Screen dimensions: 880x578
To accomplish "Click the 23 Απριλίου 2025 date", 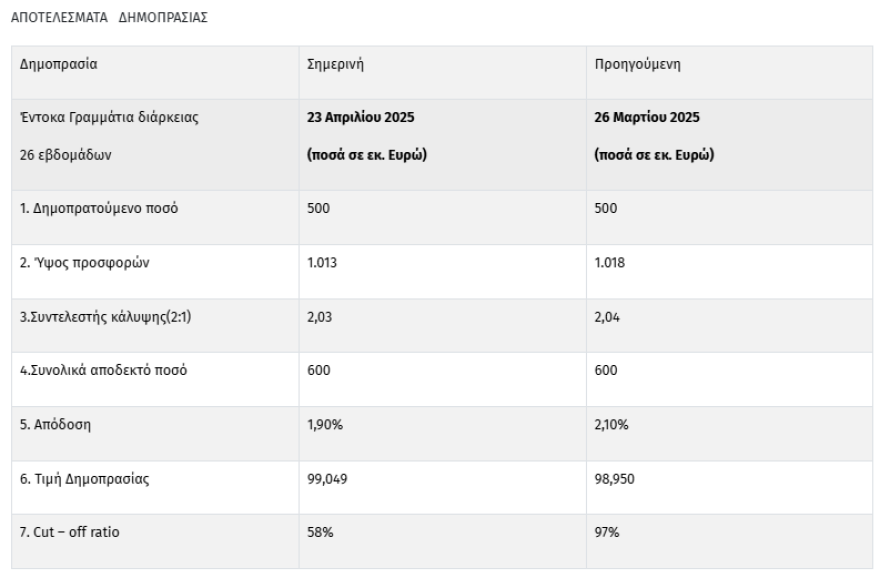I will click(x=361, y=118).
